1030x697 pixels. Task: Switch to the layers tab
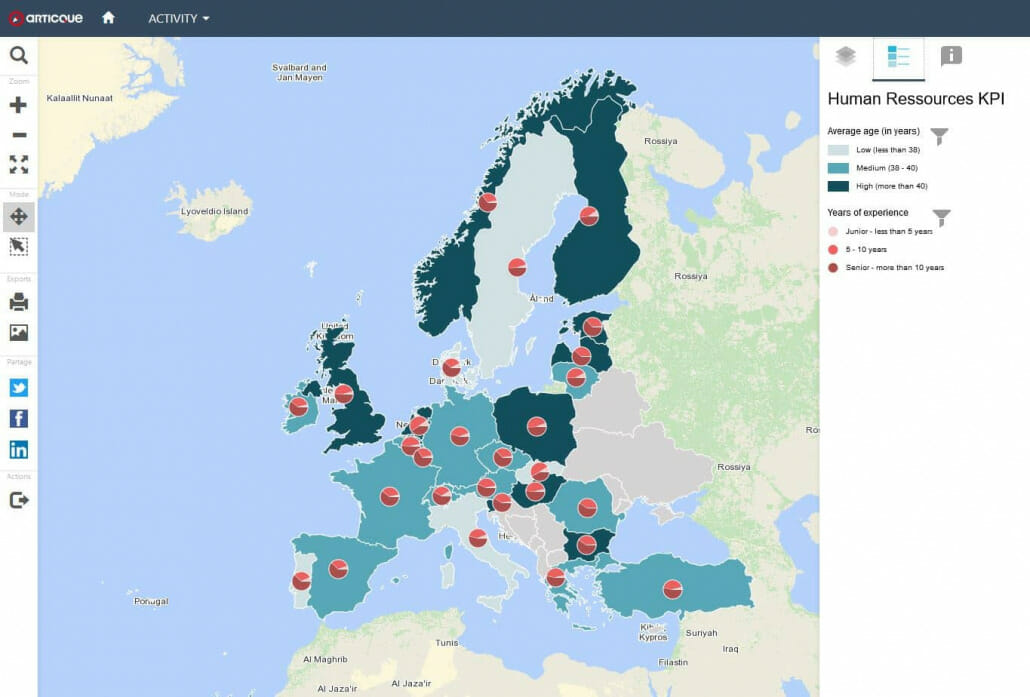pos(846,57)
